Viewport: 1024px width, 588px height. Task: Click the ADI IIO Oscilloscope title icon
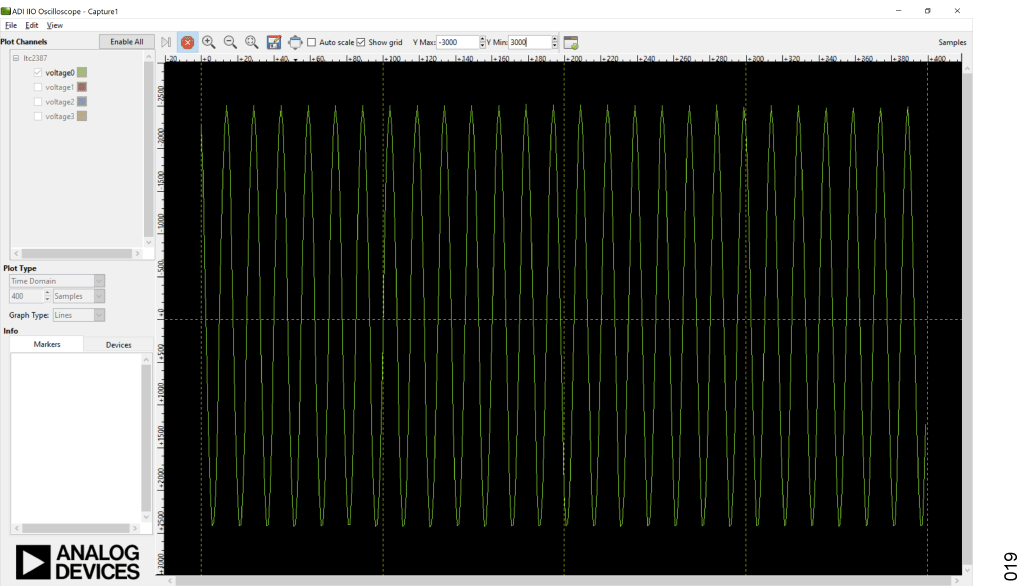click(x=5, y=11)
